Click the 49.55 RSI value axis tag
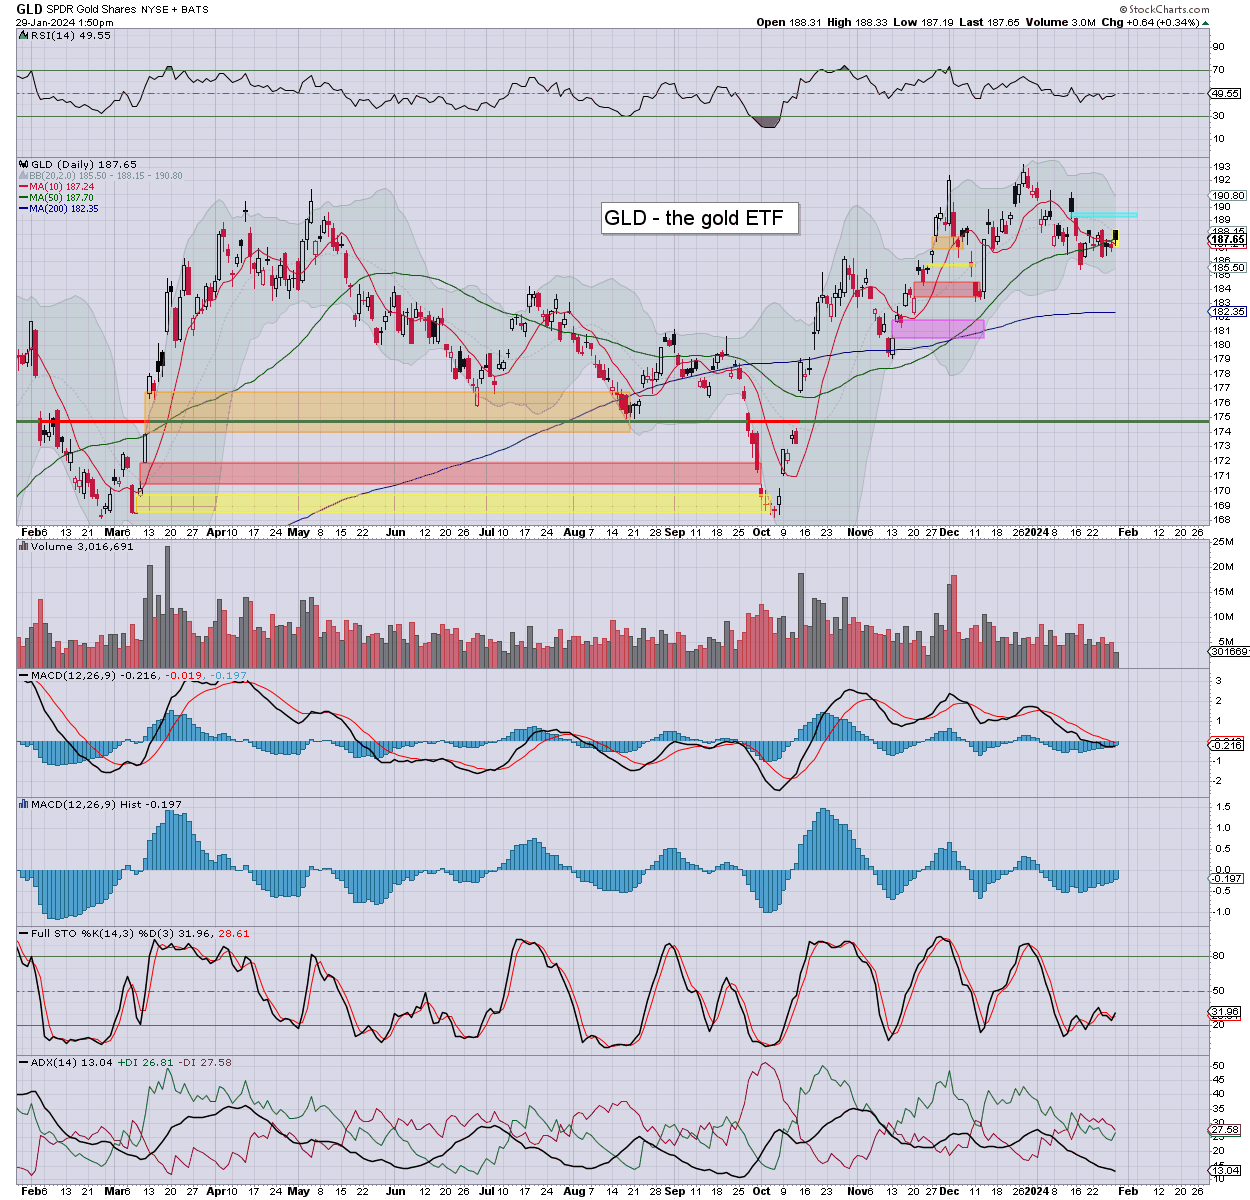1250x1200 pixels. point(1225,94)
